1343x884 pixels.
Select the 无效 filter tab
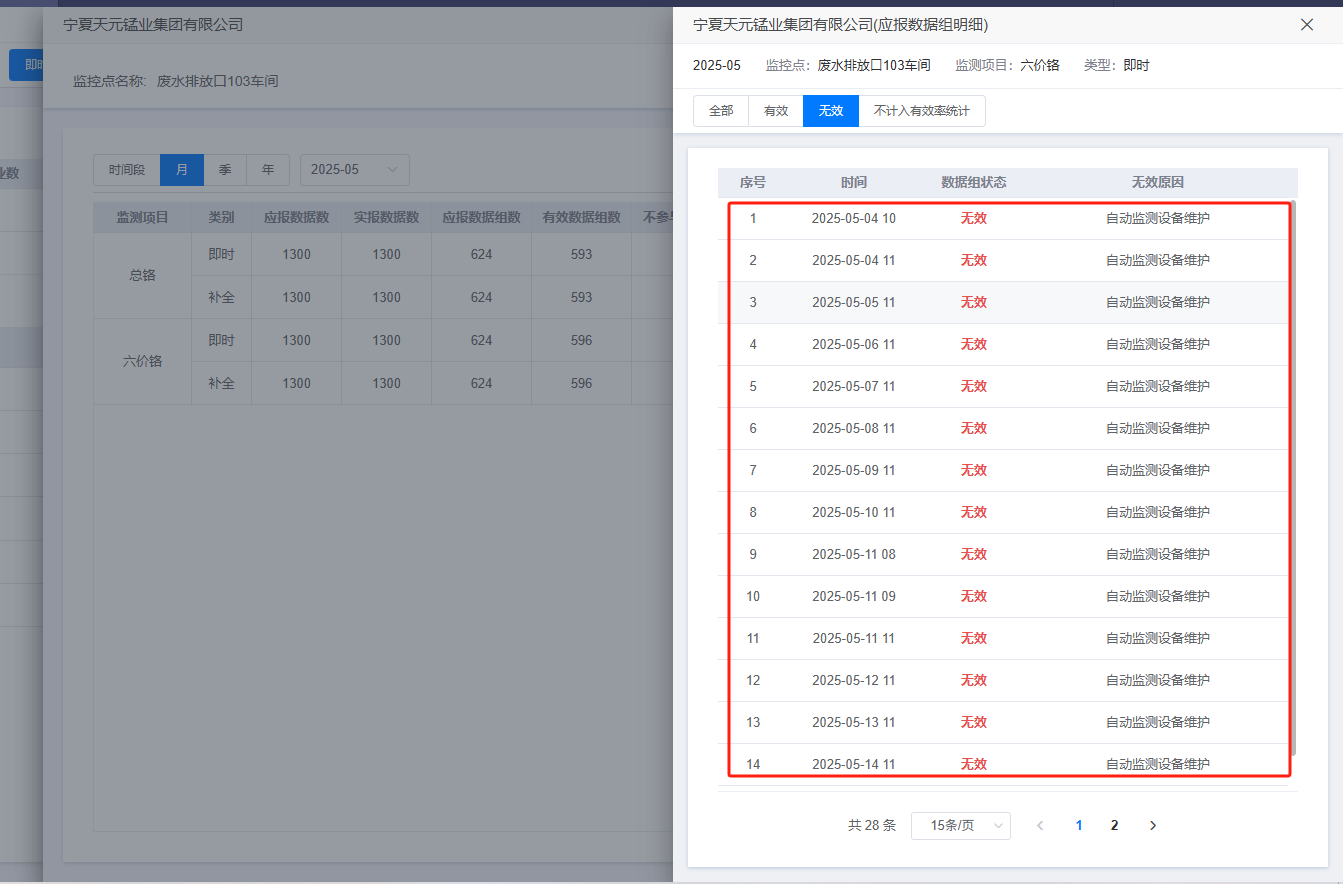coord(831,111)
